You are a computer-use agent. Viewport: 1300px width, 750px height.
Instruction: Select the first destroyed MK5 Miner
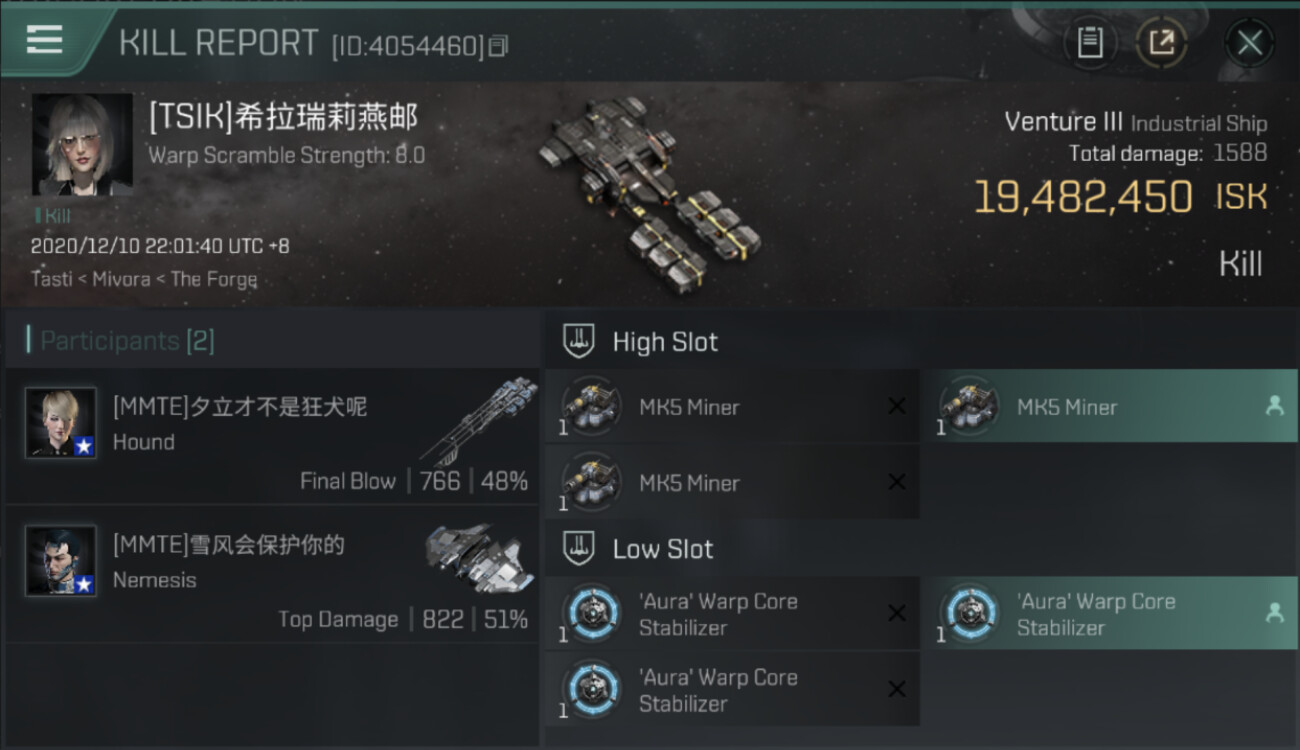[732, 406]
